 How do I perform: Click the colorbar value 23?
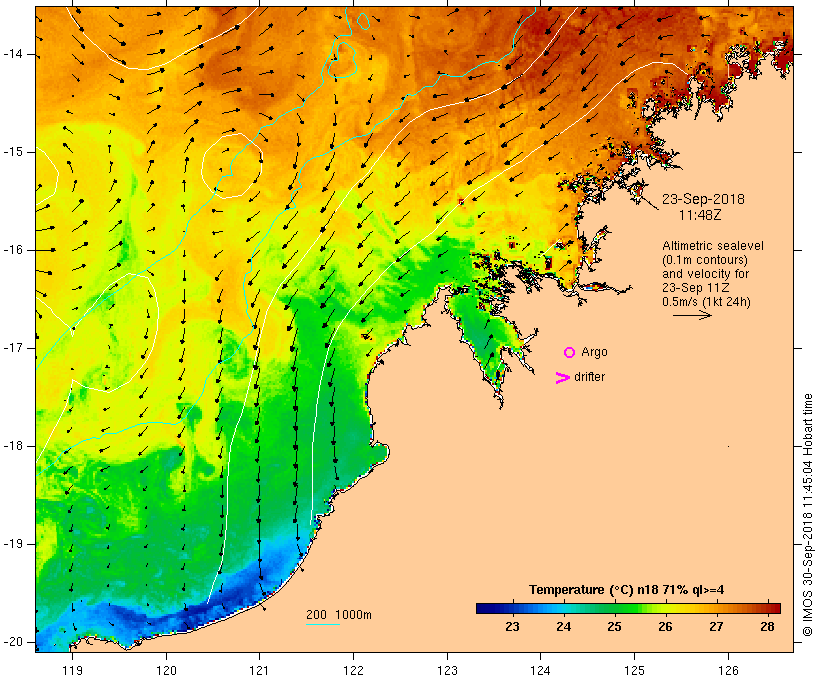512,627
